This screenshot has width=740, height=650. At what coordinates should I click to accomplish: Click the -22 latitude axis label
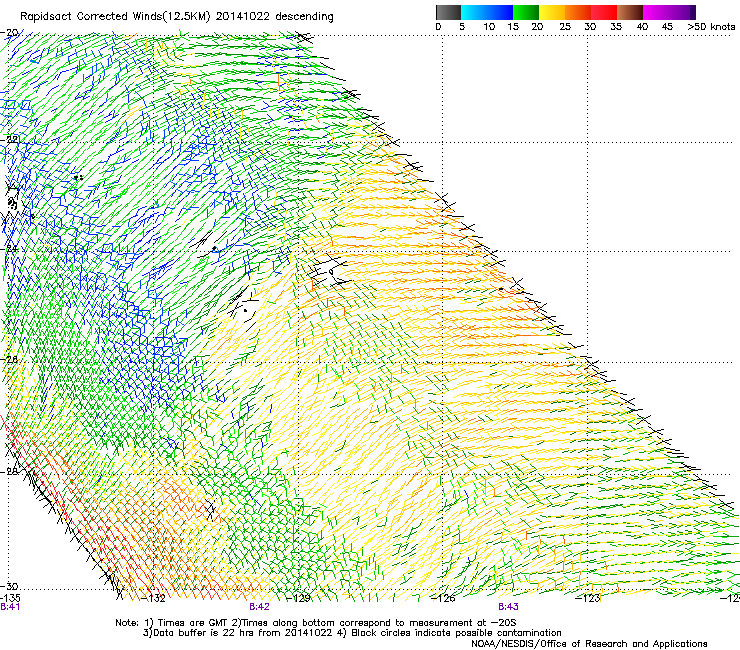click(9, 140)
